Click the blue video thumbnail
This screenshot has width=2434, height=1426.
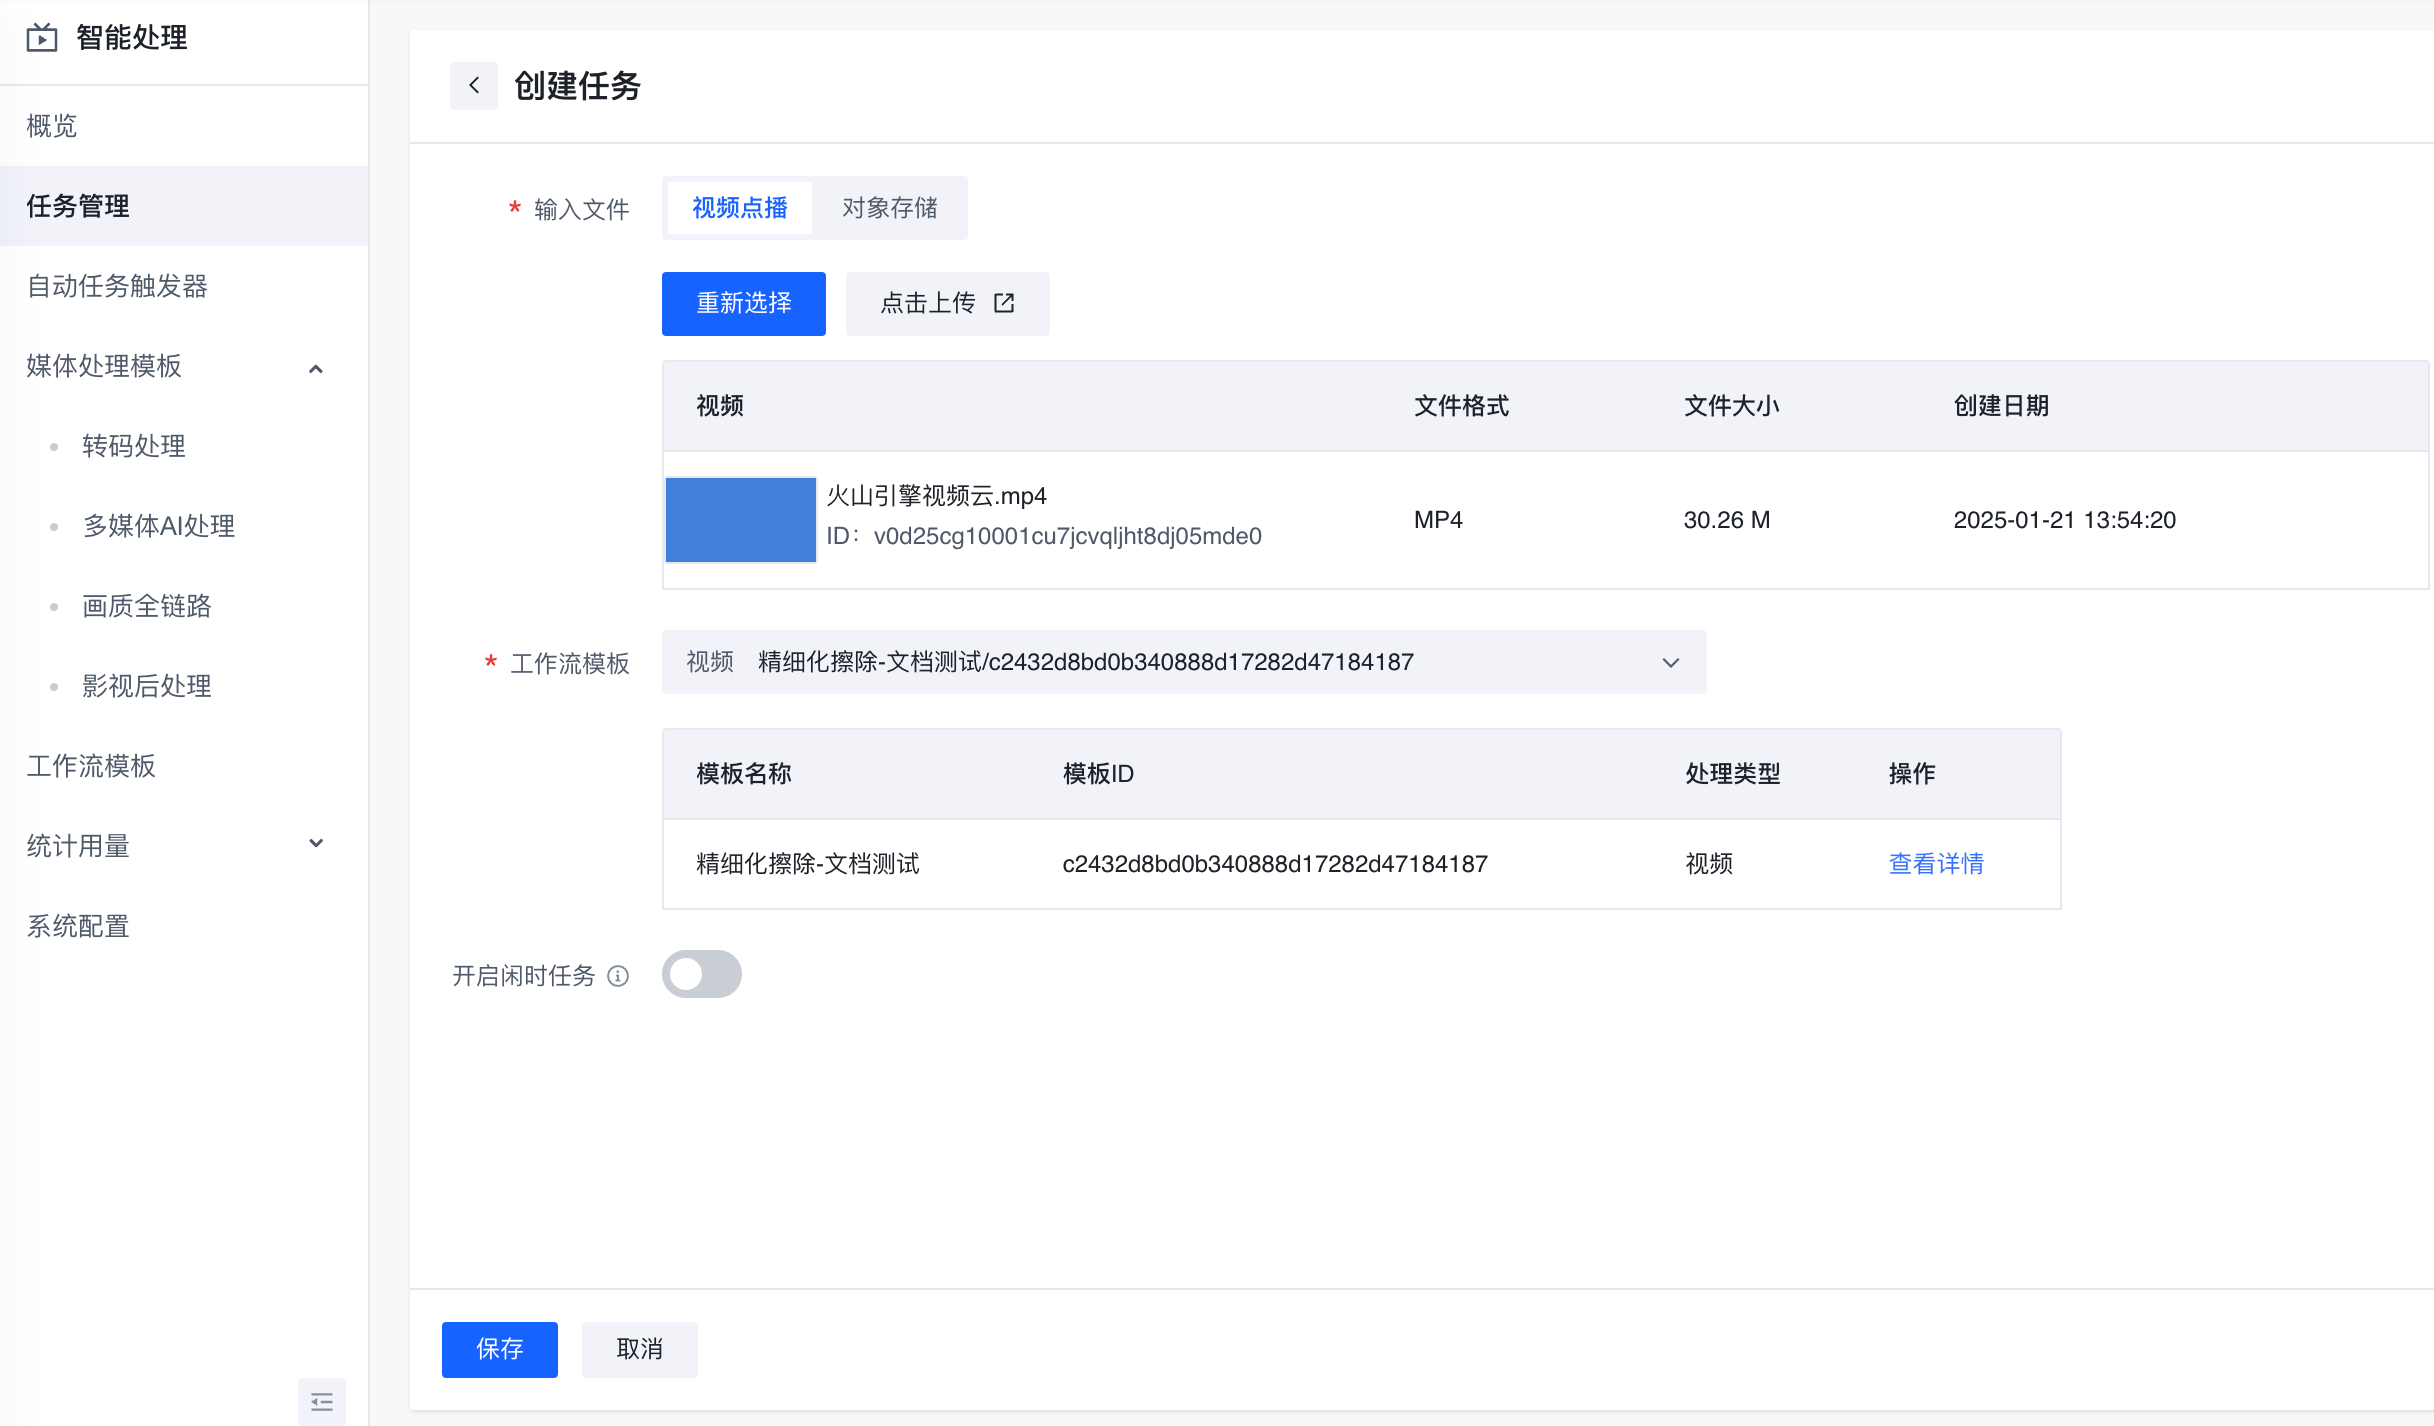[741, 520]
